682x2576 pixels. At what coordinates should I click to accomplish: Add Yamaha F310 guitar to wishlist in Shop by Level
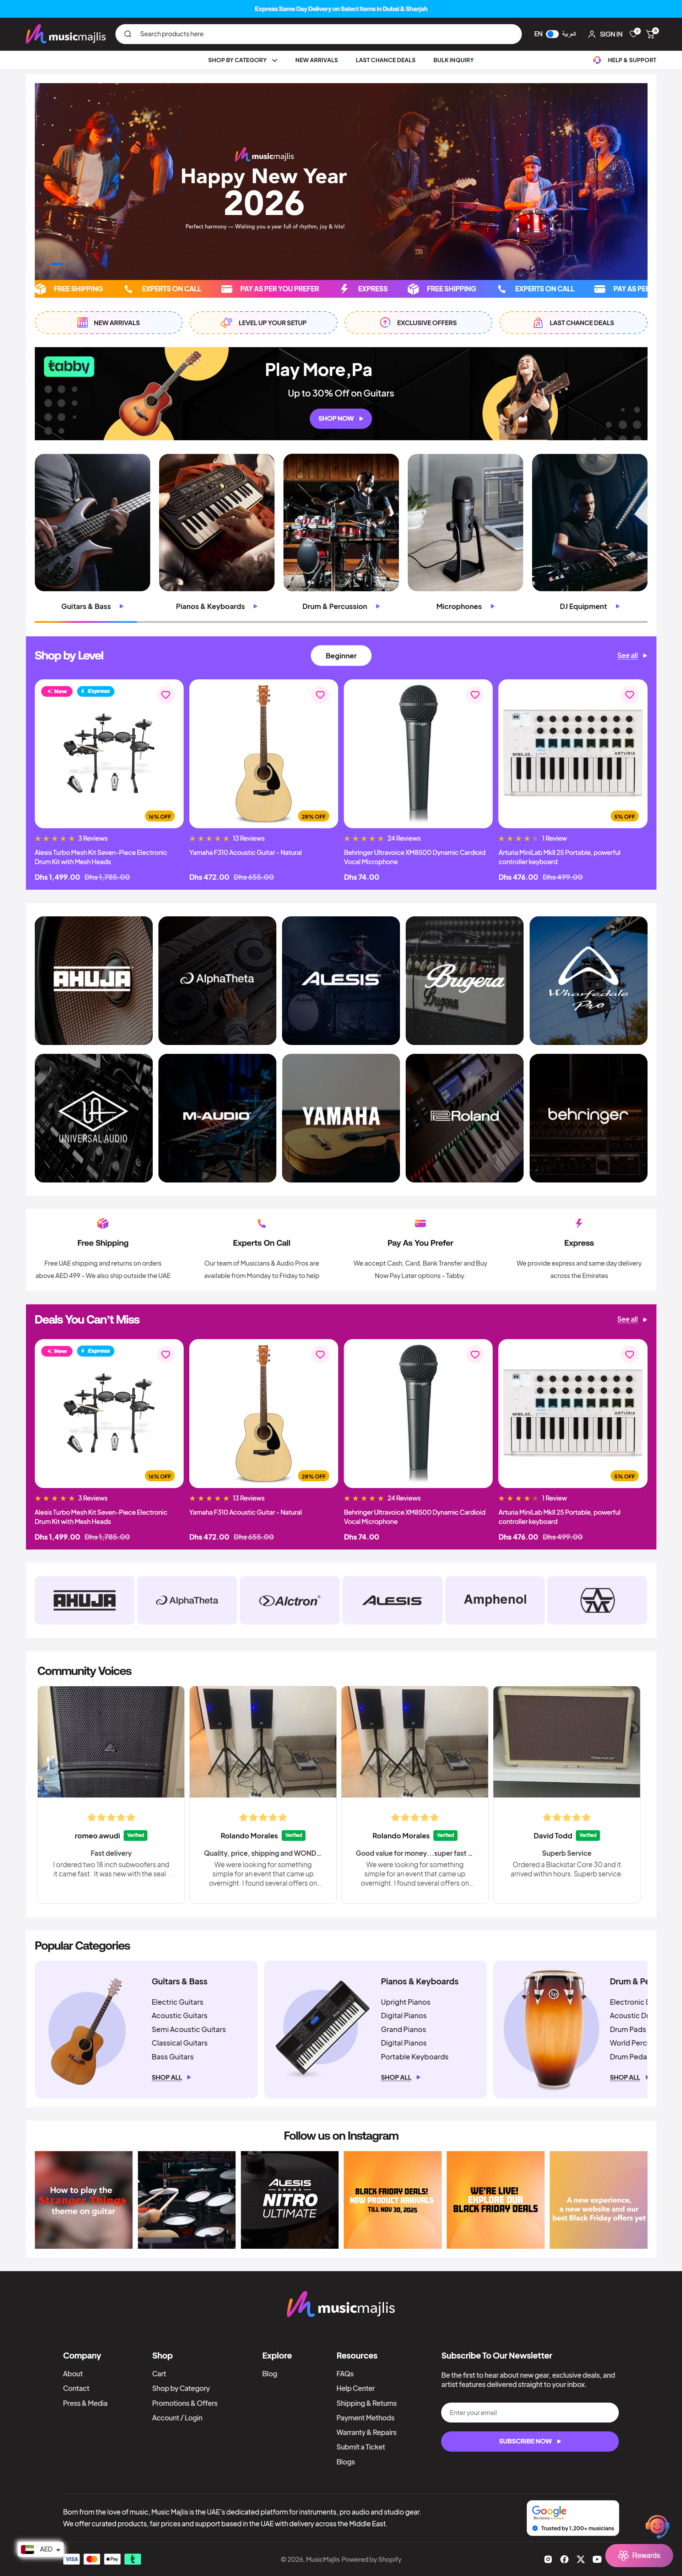[x=320, y=694]
